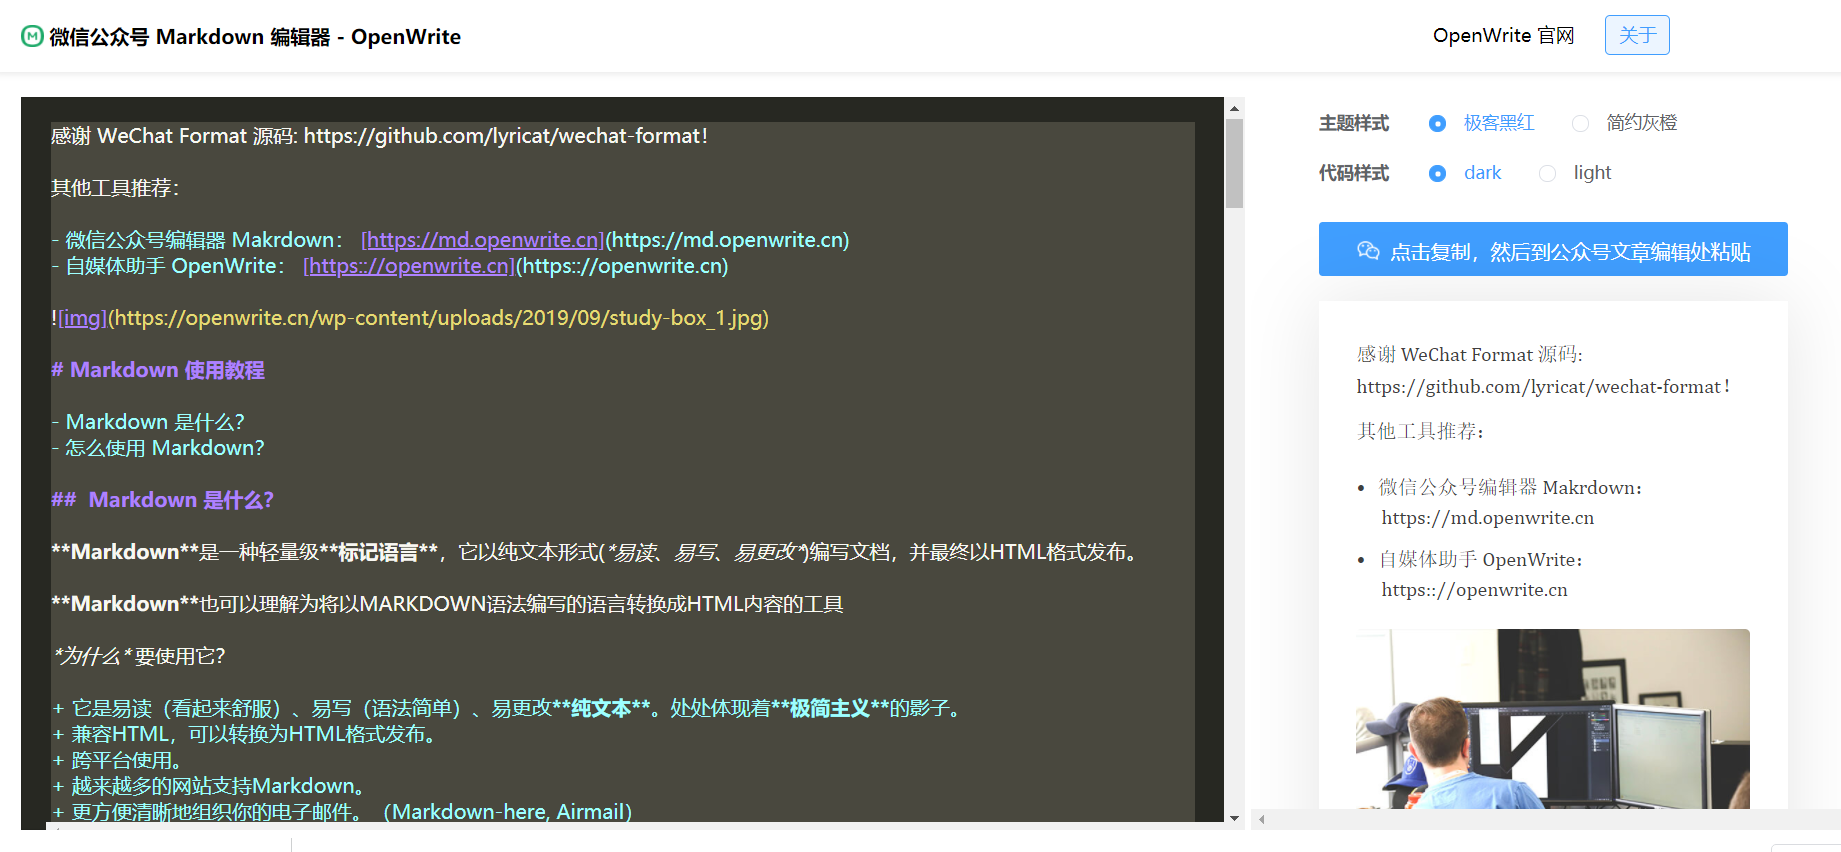Click the 关于 button

[x=1637, y=35]
